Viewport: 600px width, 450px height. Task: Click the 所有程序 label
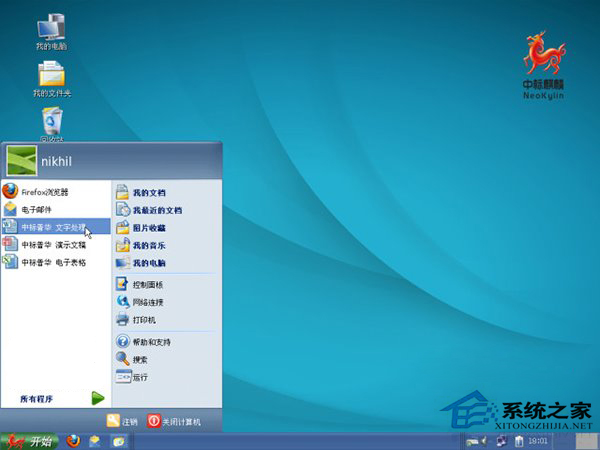[x=36, y=399]
